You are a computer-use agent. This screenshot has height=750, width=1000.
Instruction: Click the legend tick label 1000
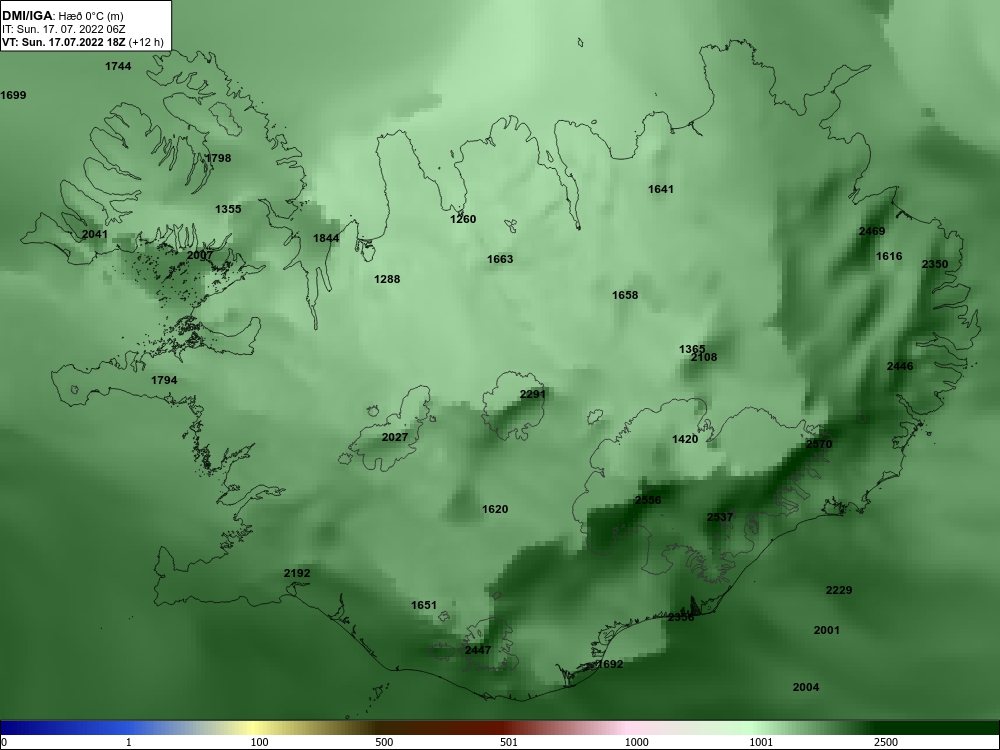(x=636, y=742)
